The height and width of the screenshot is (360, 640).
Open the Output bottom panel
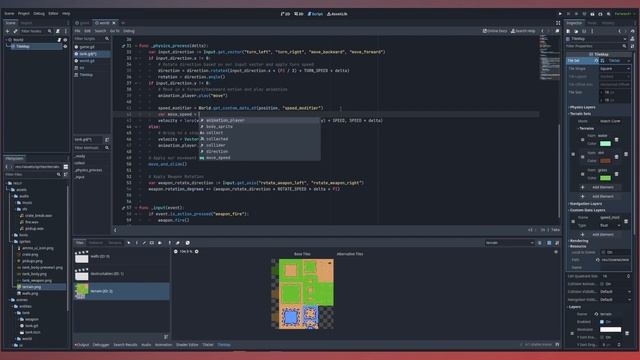82,345
